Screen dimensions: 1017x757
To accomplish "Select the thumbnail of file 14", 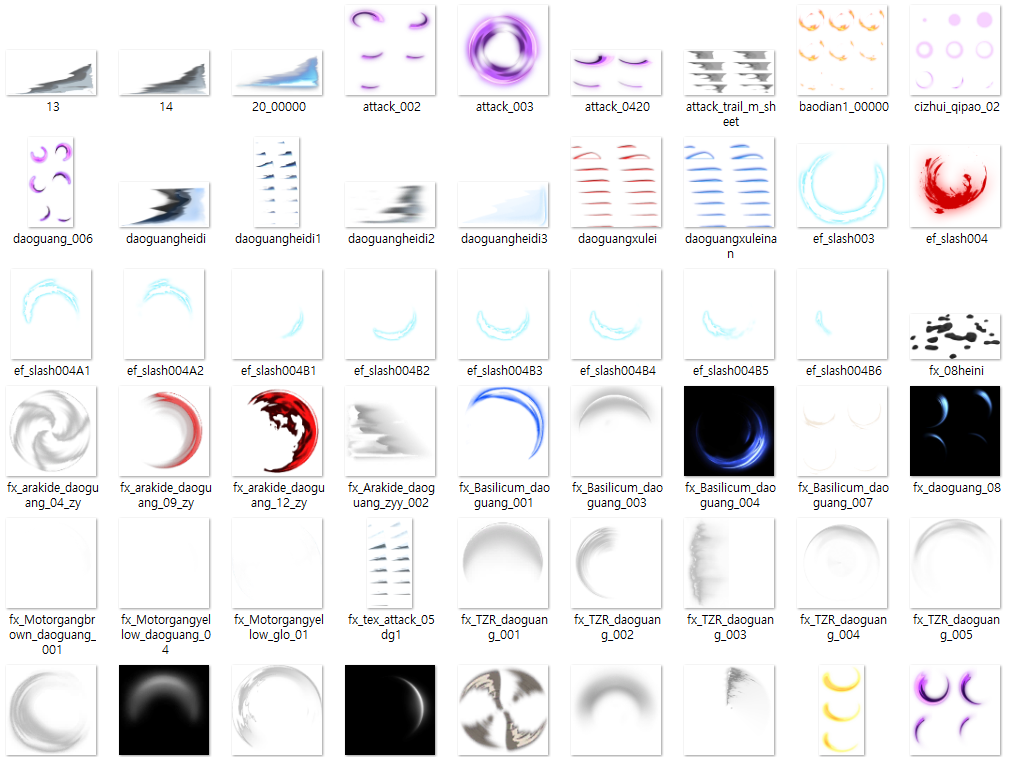I will tap(164, 73).
